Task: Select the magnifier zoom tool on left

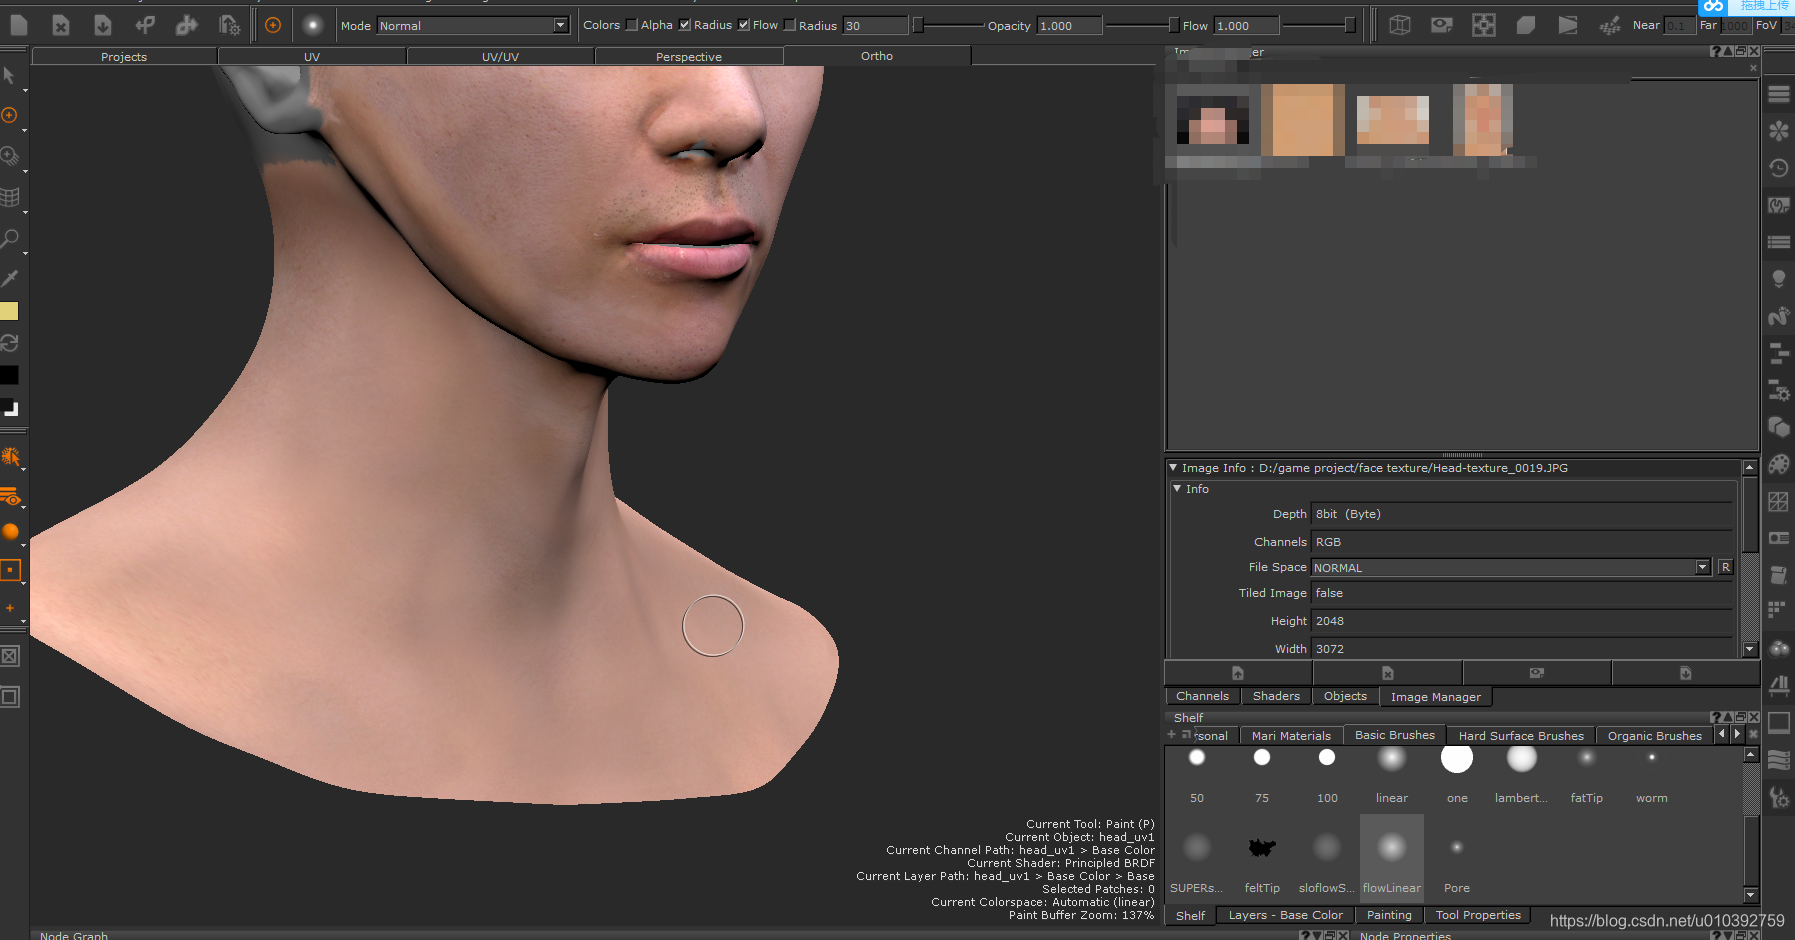Action: click(x=10, y=239)
